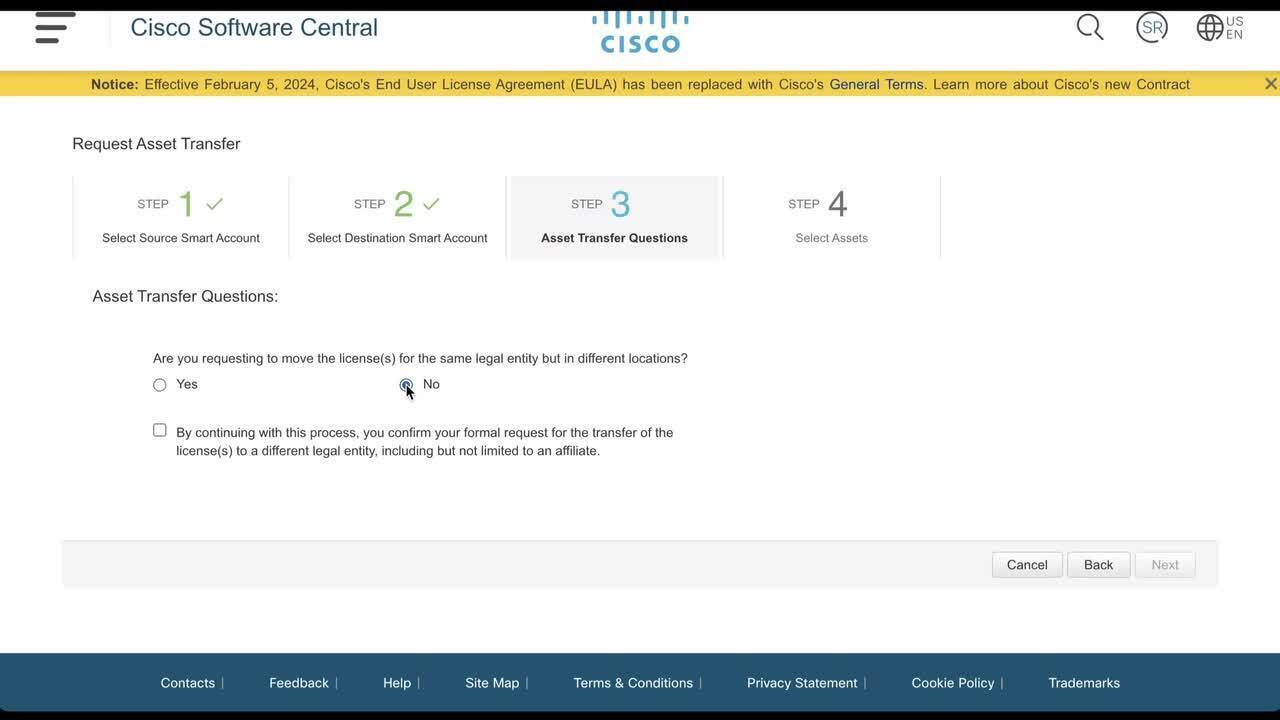This screenshot has width=1280, height=720.
Task: Go to Step 2 Select Destination Smart Account
Action: [398, 217]
